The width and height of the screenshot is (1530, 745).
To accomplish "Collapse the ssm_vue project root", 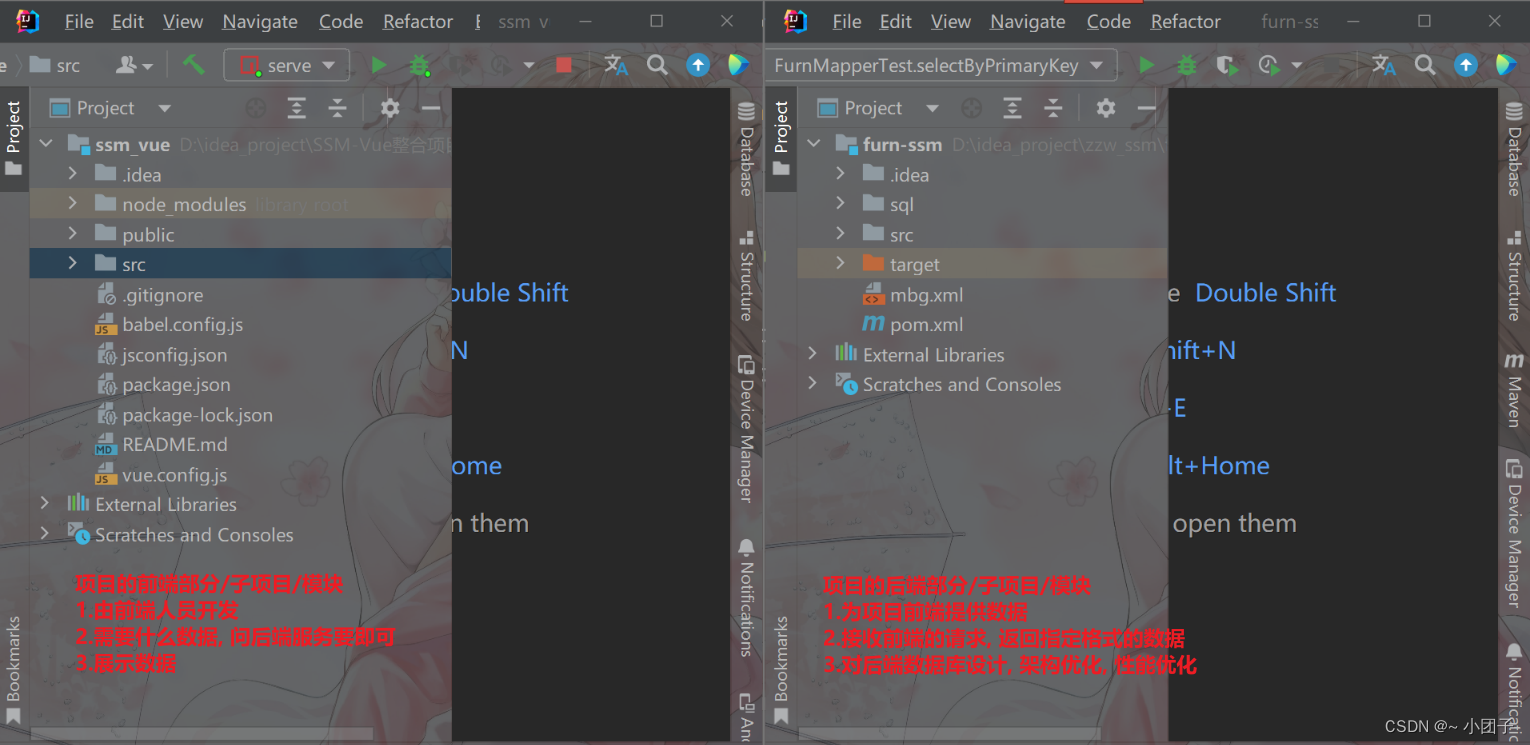I will click(45, 143).
